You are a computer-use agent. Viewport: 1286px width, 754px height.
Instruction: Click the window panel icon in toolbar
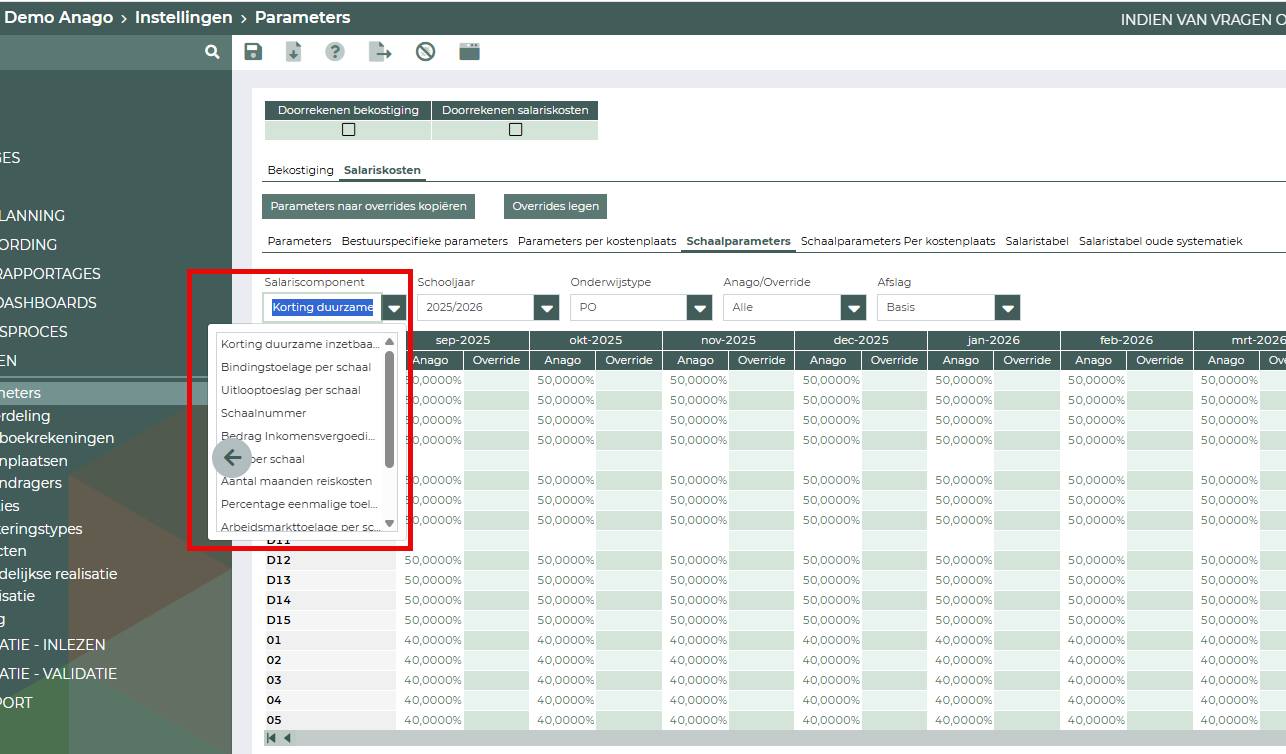pyautogui.click(x=469, y=52)
